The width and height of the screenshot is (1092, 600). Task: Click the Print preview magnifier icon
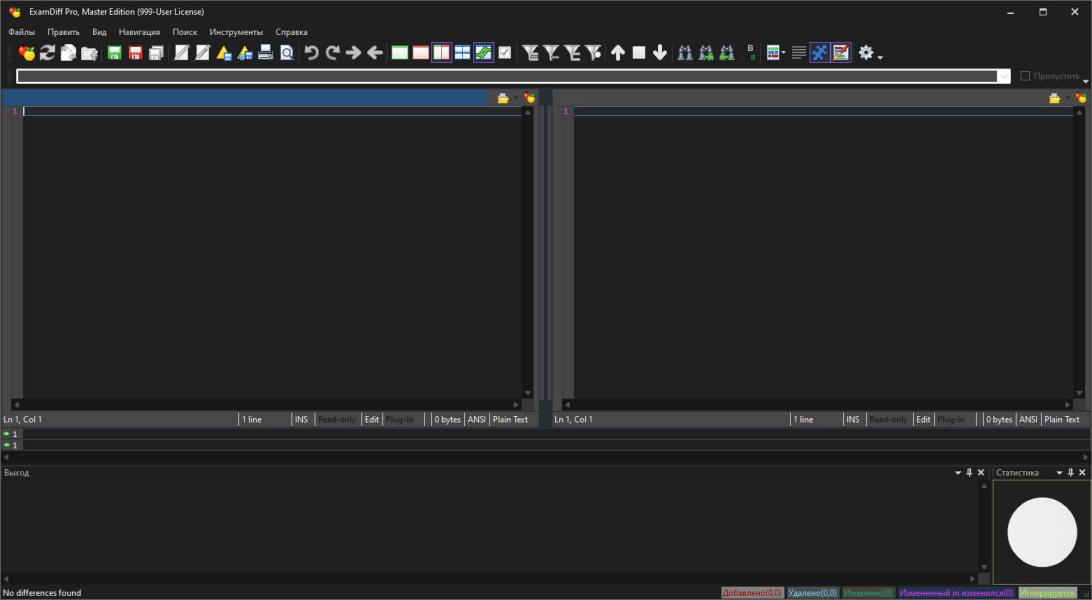pos(286,53)
